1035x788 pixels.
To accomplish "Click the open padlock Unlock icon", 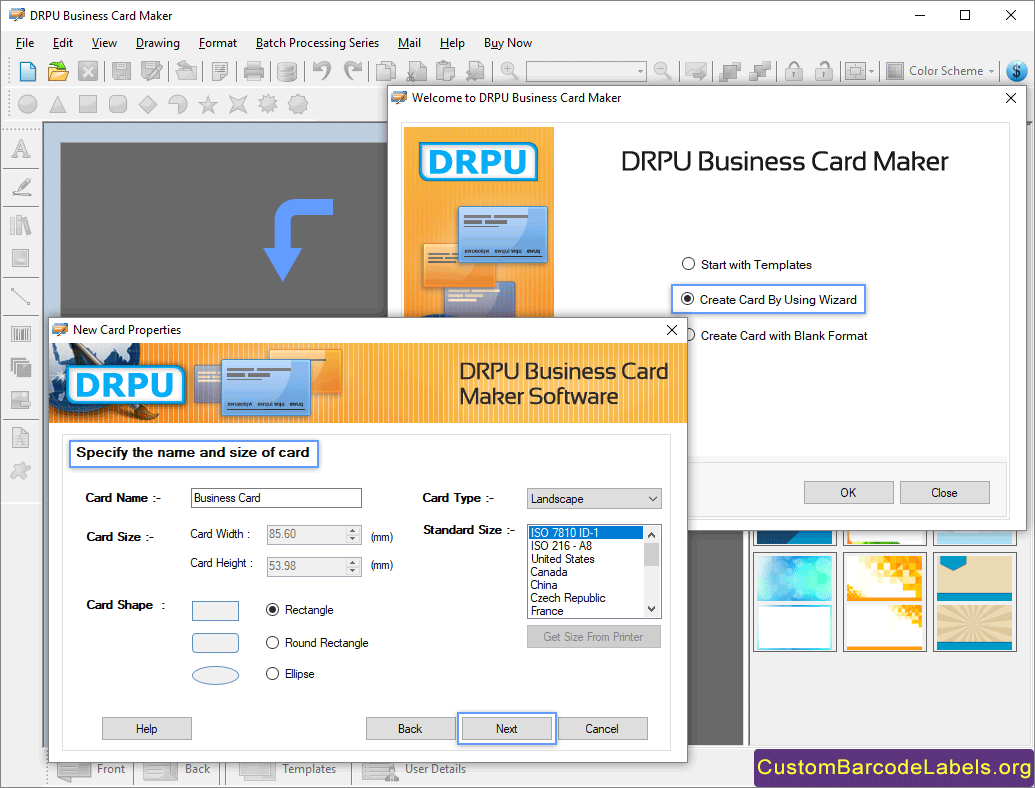I will click(823, 71).
